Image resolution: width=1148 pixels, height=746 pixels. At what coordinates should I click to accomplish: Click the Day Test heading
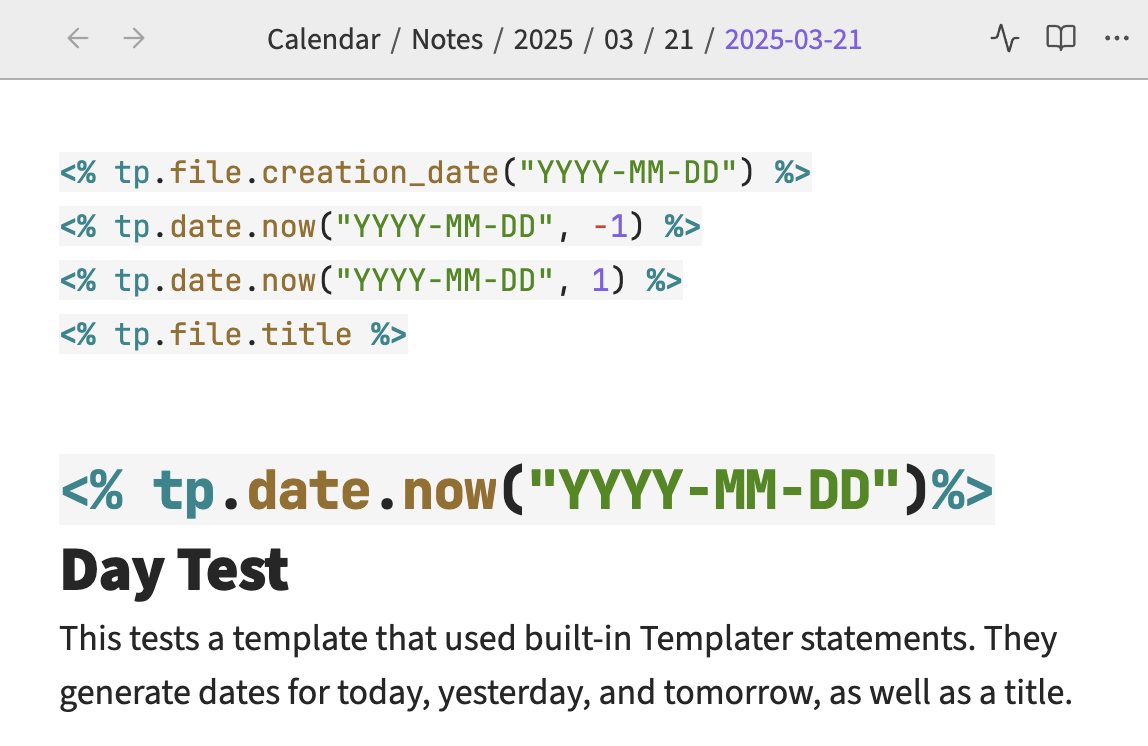coord(175,570)
